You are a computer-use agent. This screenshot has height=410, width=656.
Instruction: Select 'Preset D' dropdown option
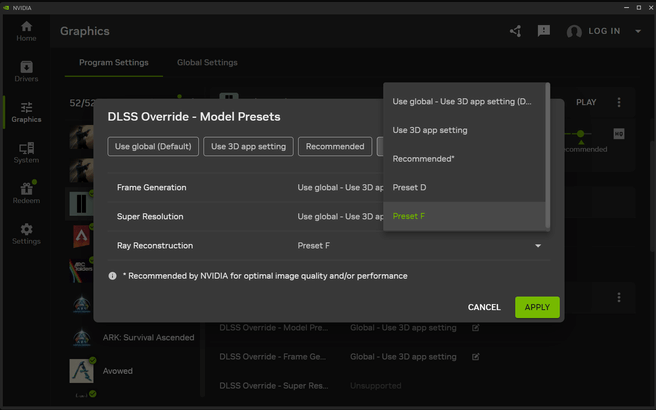[x=464, y=187]
